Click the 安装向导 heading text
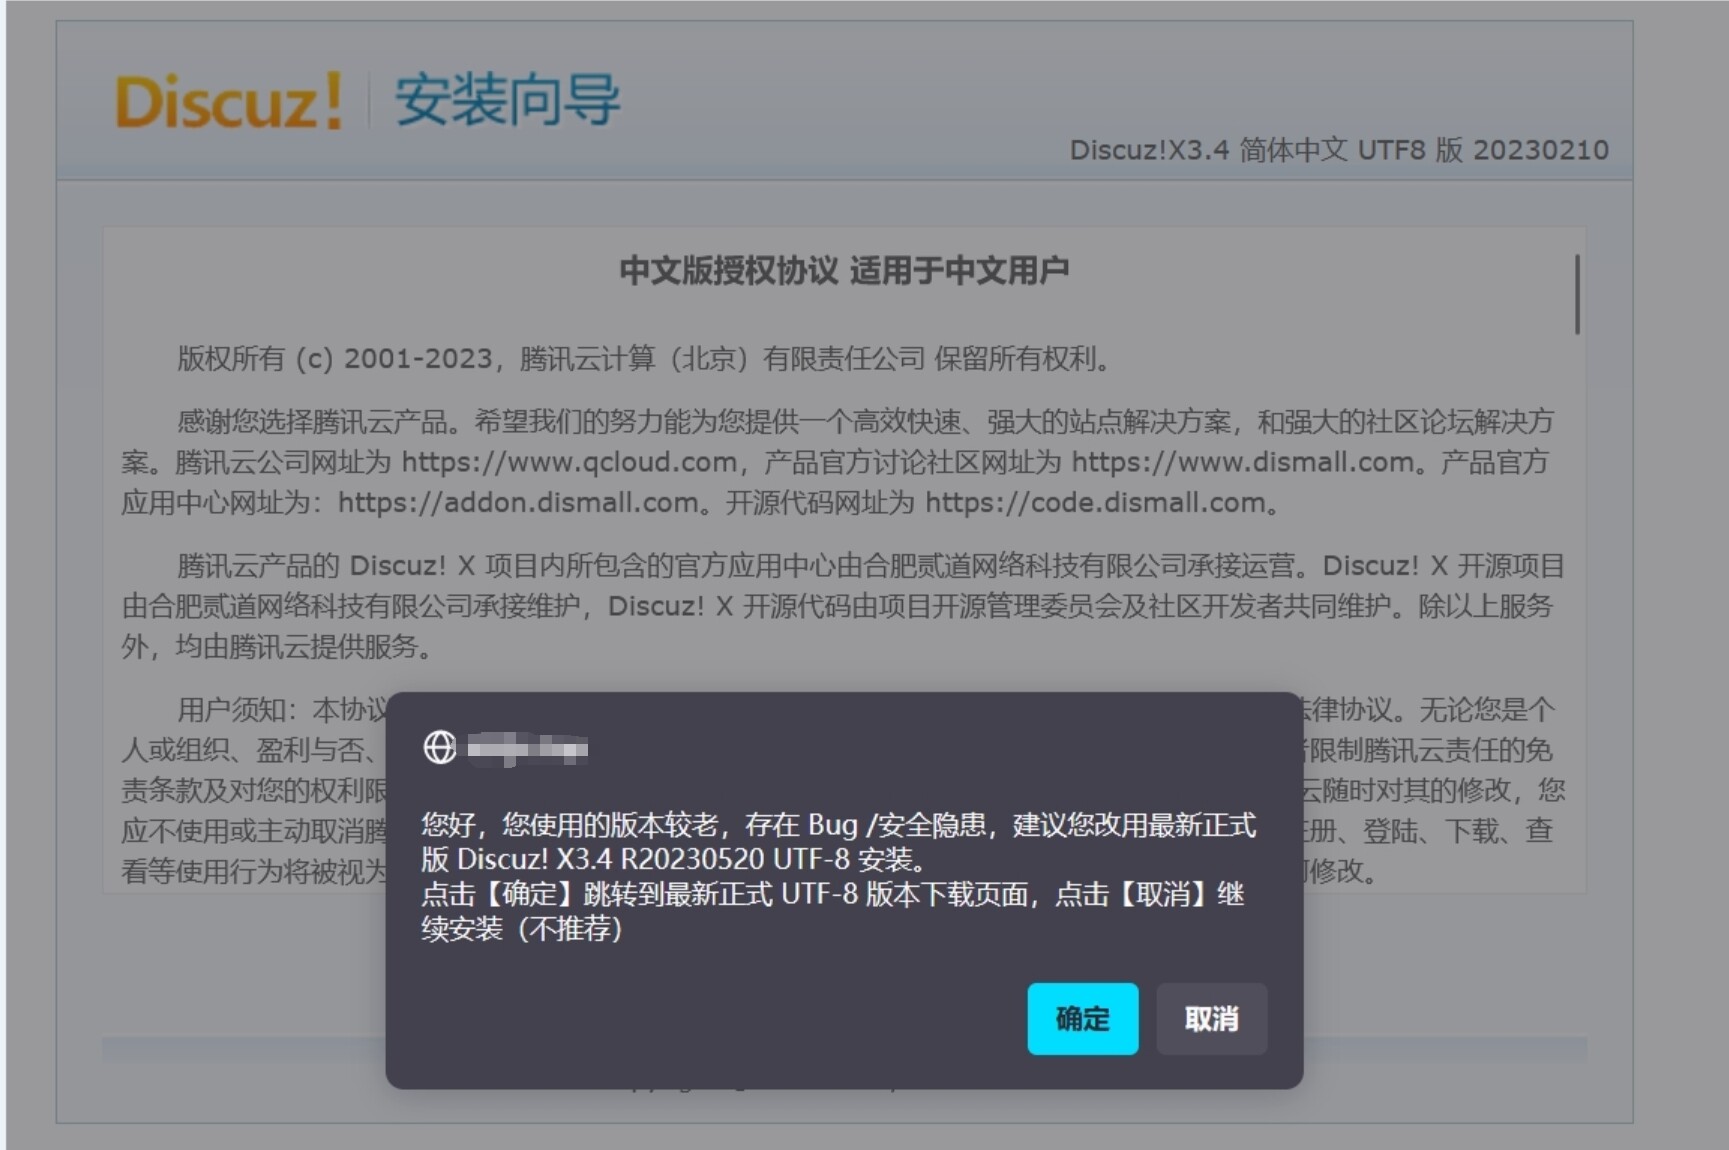 [x=507, y=100]
